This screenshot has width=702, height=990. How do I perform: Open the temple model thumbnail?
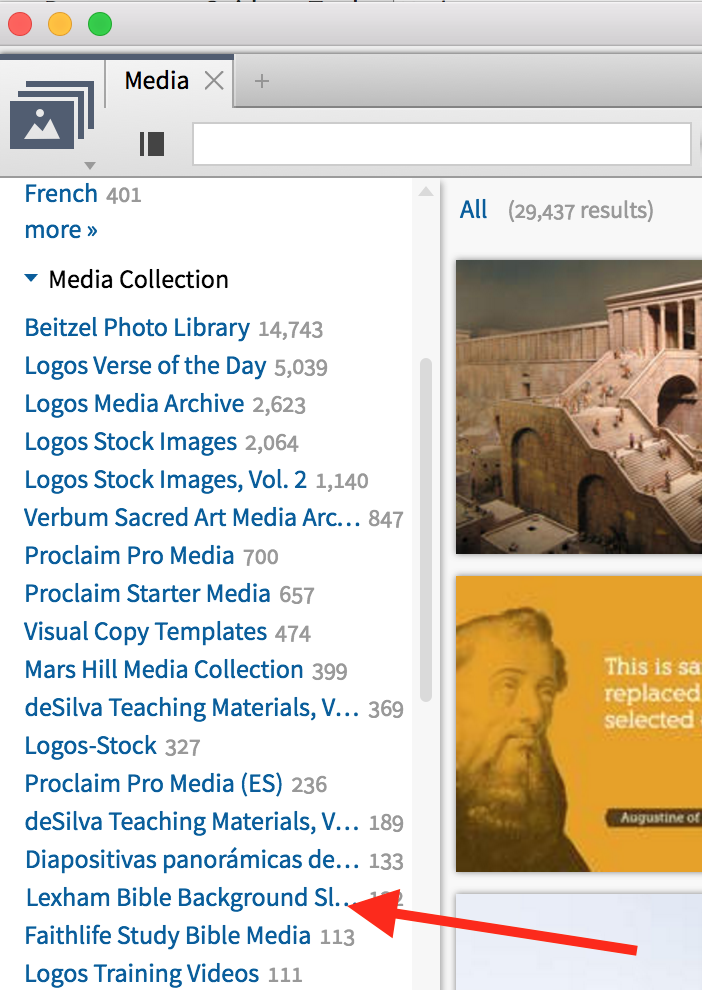click(x=578, y=405)
